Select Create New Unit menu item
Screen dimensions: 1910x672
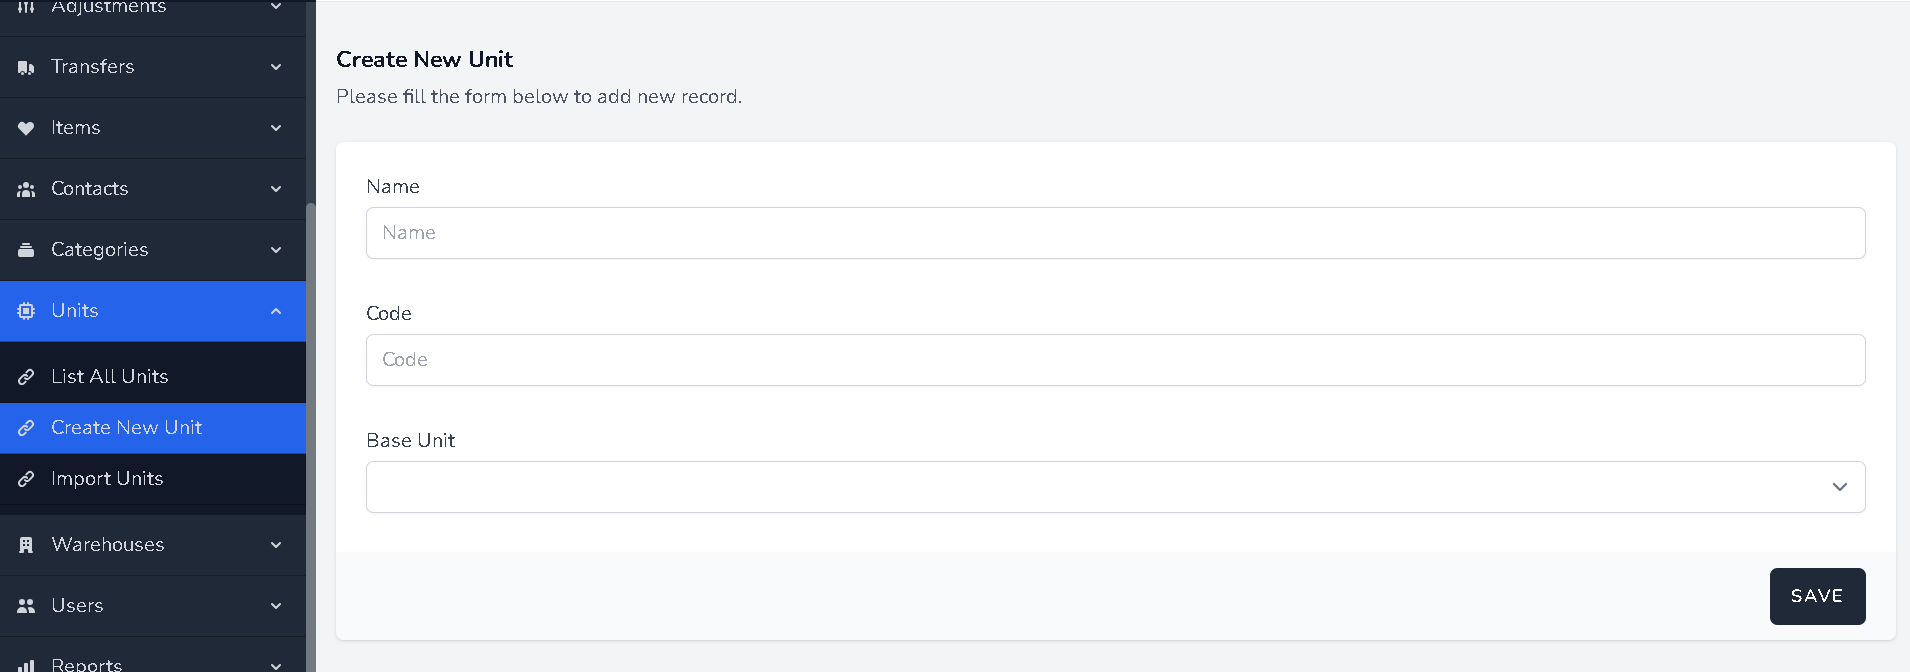coord(127,428)
